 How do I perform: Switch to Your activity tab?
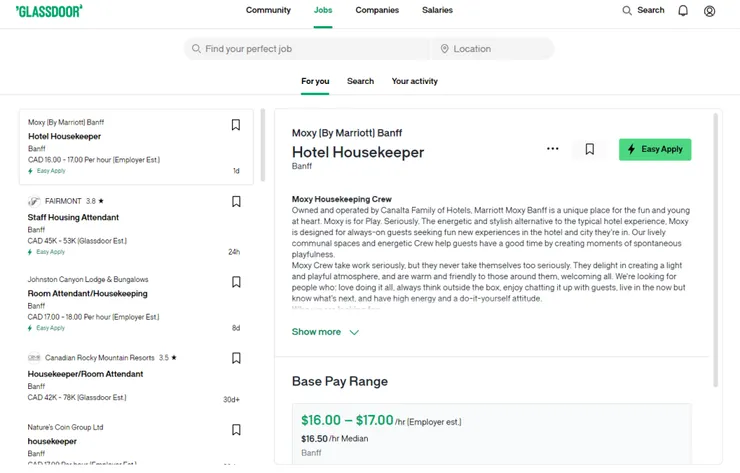(414, 81)
